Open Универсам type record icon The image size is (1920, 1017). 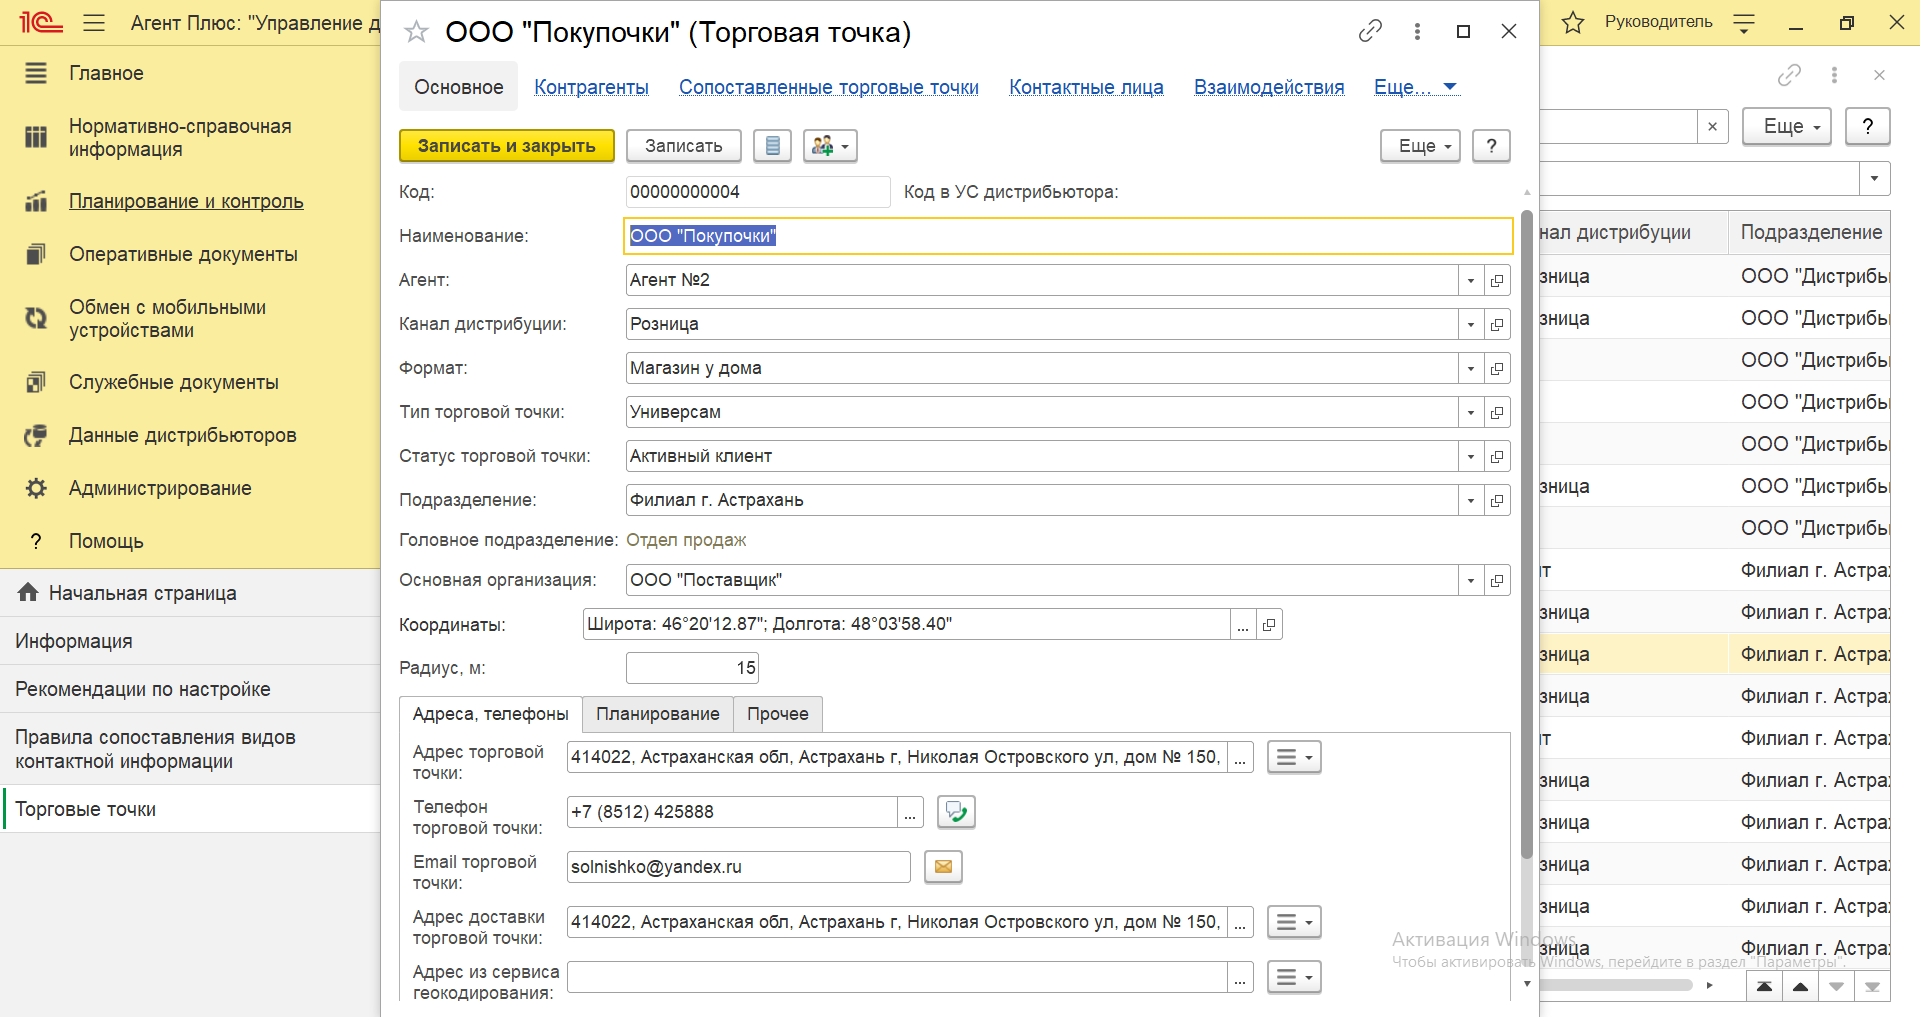[x=1497, y=412]
